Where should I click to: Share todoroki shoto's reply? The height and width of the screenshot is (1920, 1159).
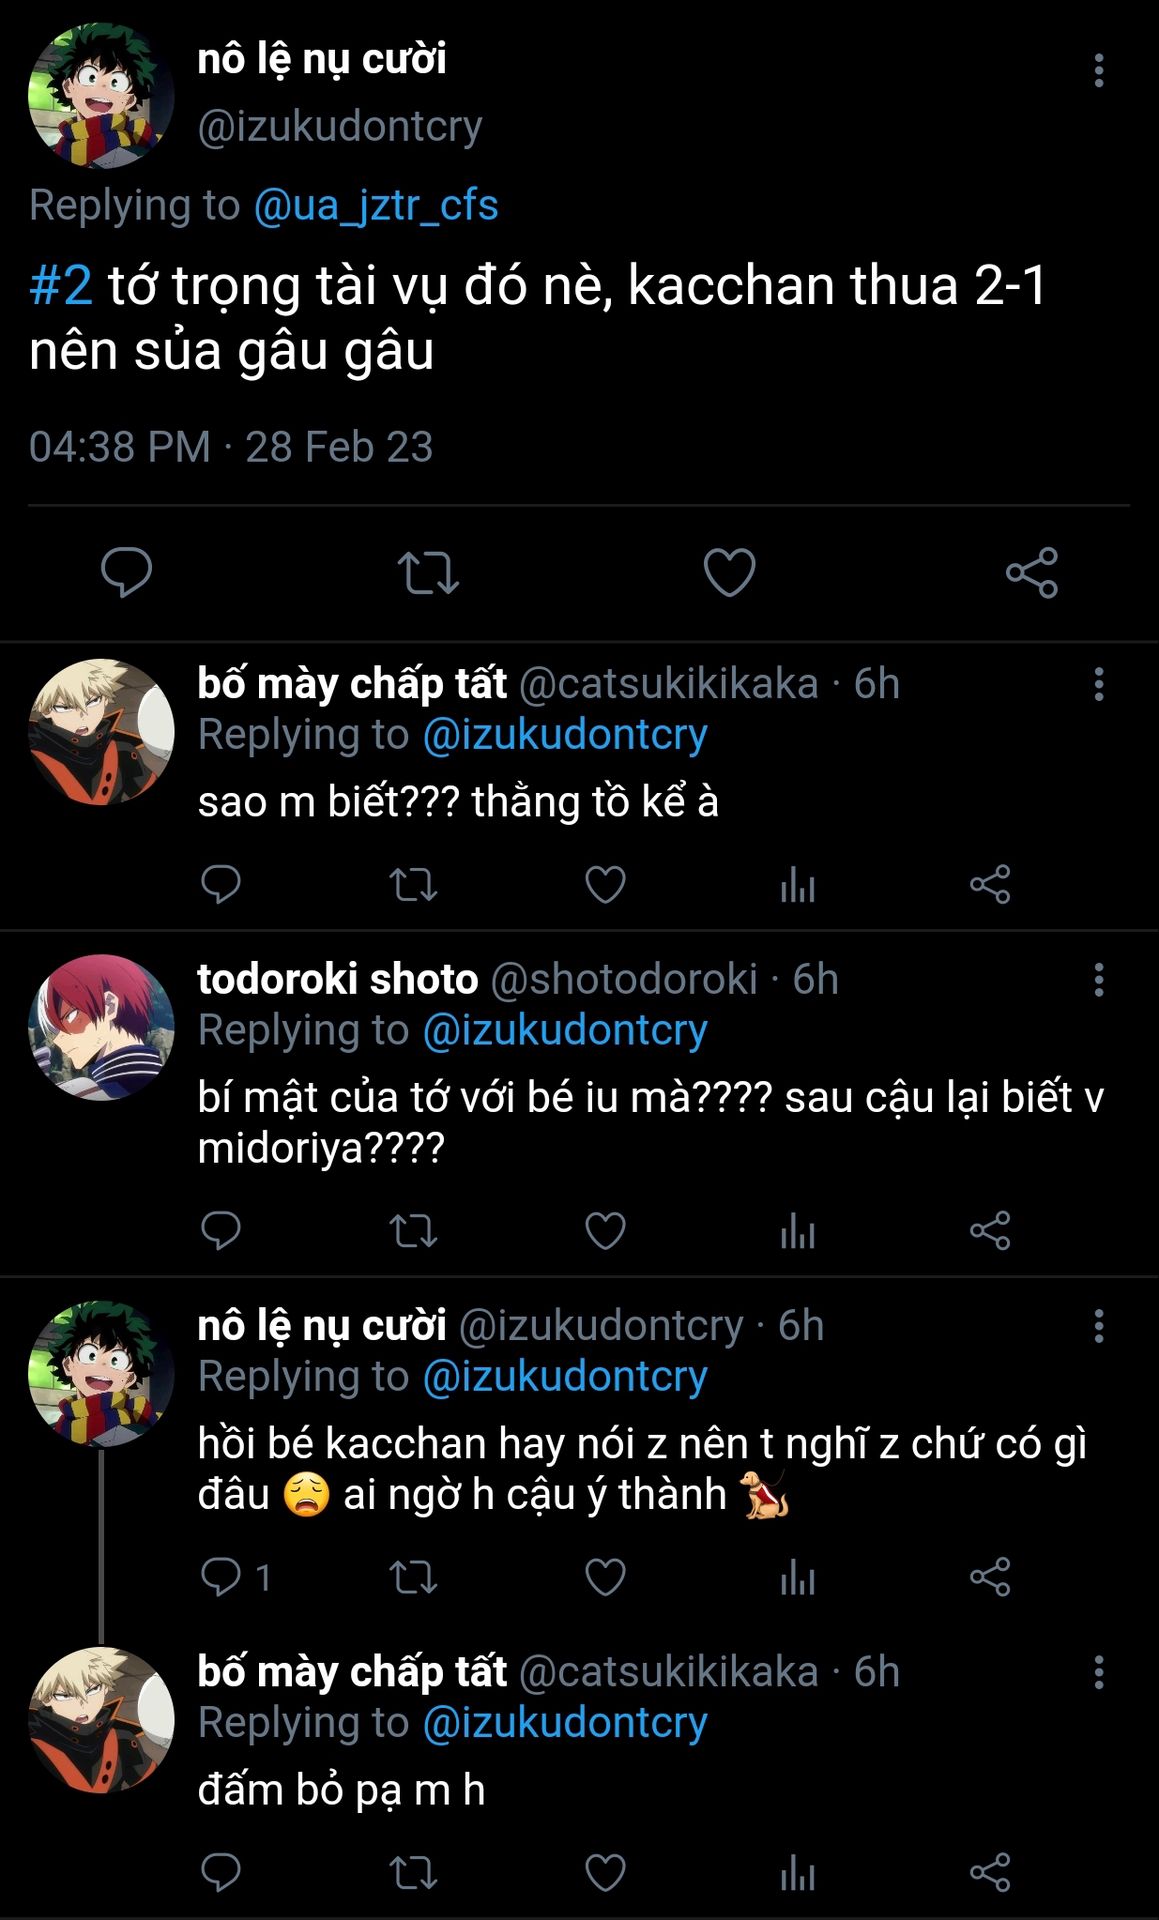[x=990, y=1230]
